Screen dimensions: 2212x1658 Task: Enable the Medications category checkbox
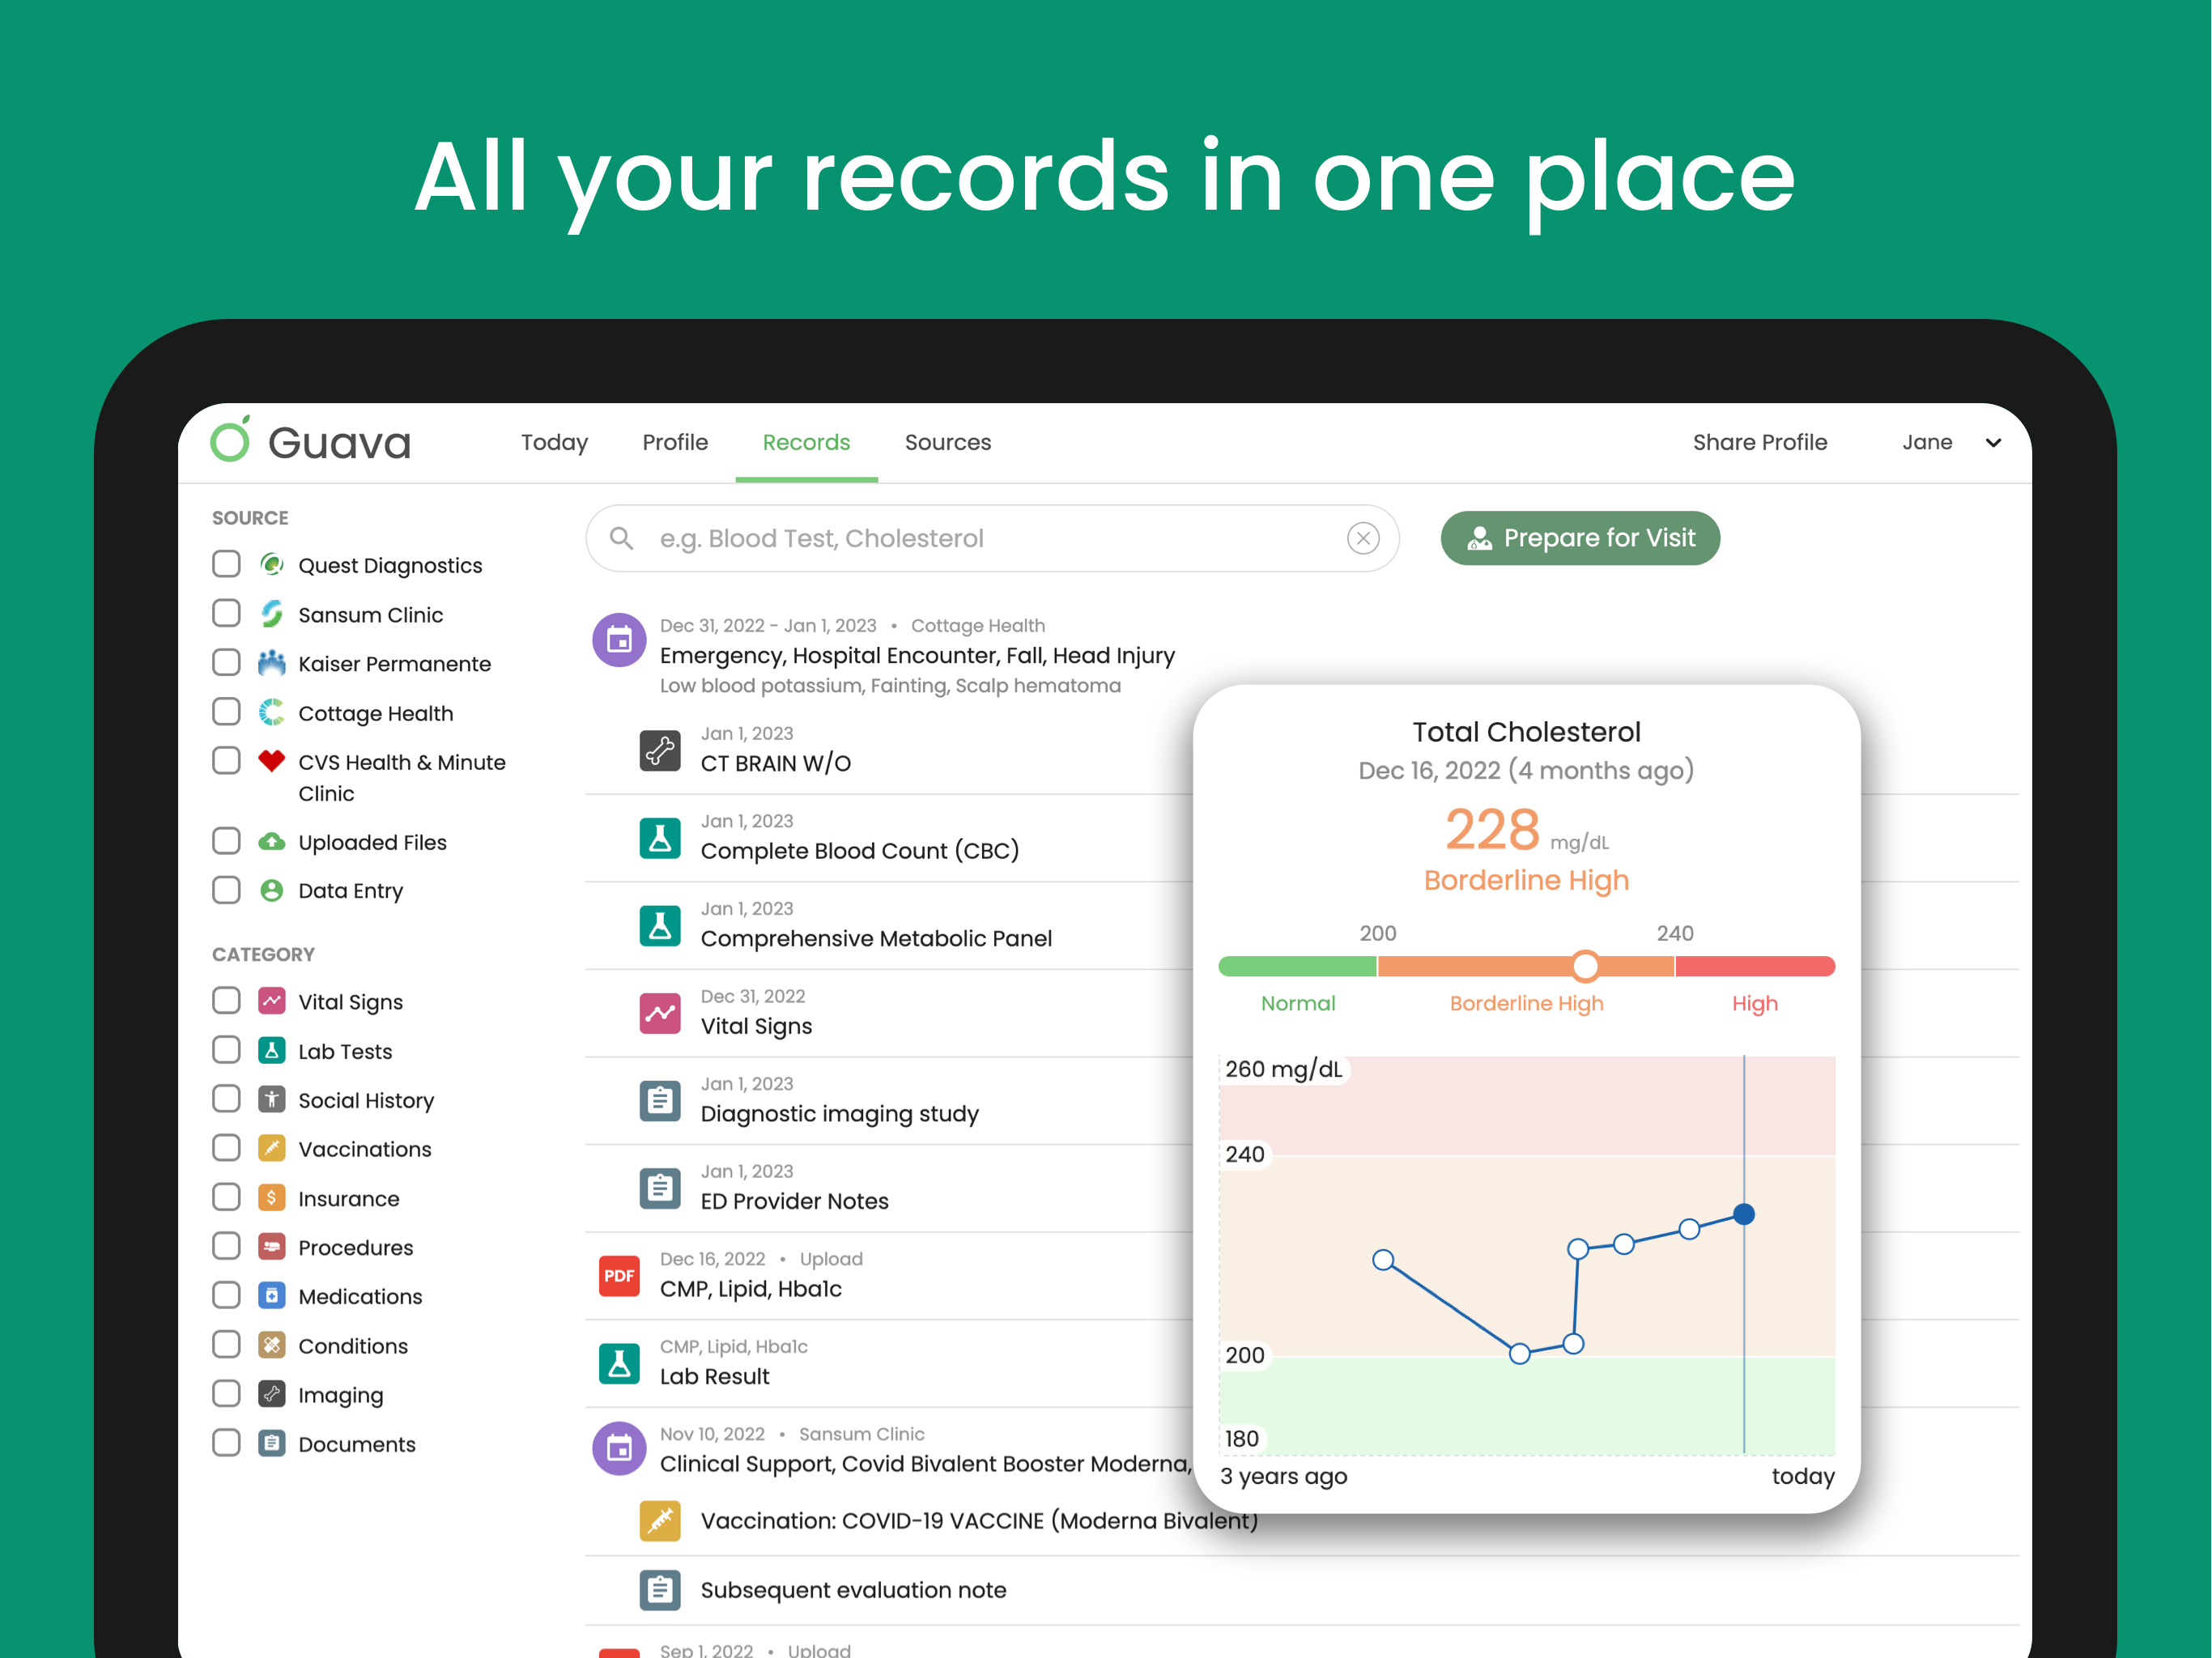(x=226, y=1295)
